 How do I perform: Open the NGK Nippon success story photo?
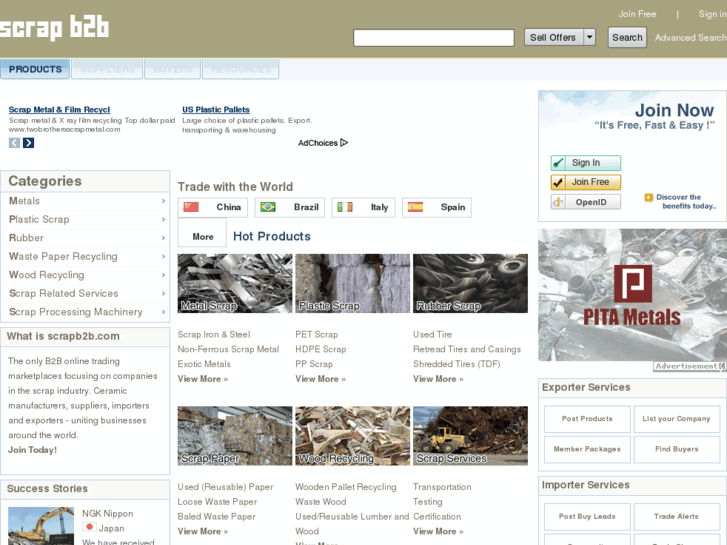coord(41,526)
